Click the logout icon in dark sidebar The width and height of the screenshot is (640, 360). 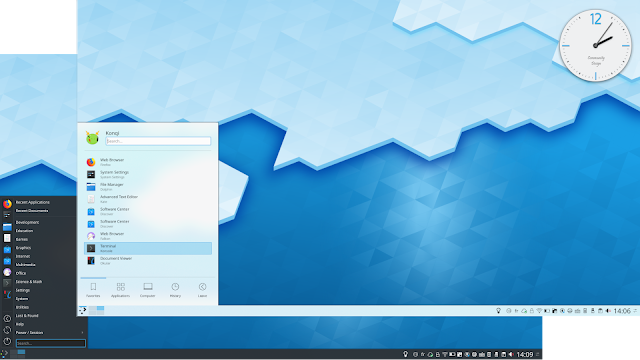(7, 318)
